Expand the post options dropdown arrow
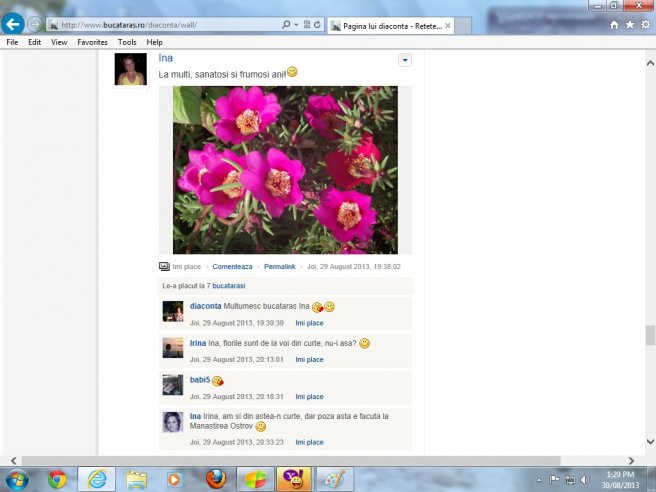656x492 pixels. [404, 60]
